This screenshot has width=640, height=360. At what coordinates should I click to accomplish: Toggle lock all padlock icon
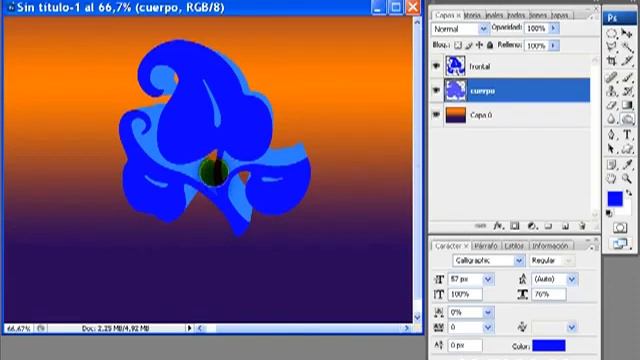click(490, 45)
